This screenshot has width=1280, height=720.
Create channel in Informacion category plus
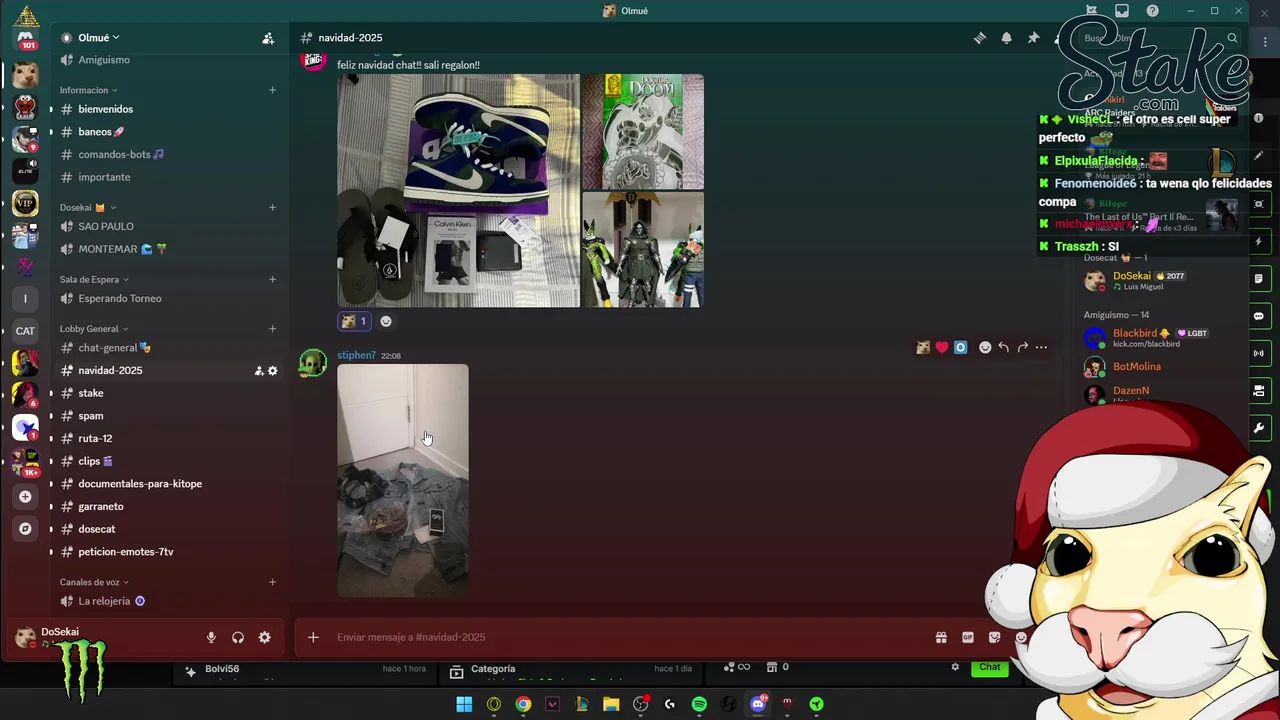272,90
